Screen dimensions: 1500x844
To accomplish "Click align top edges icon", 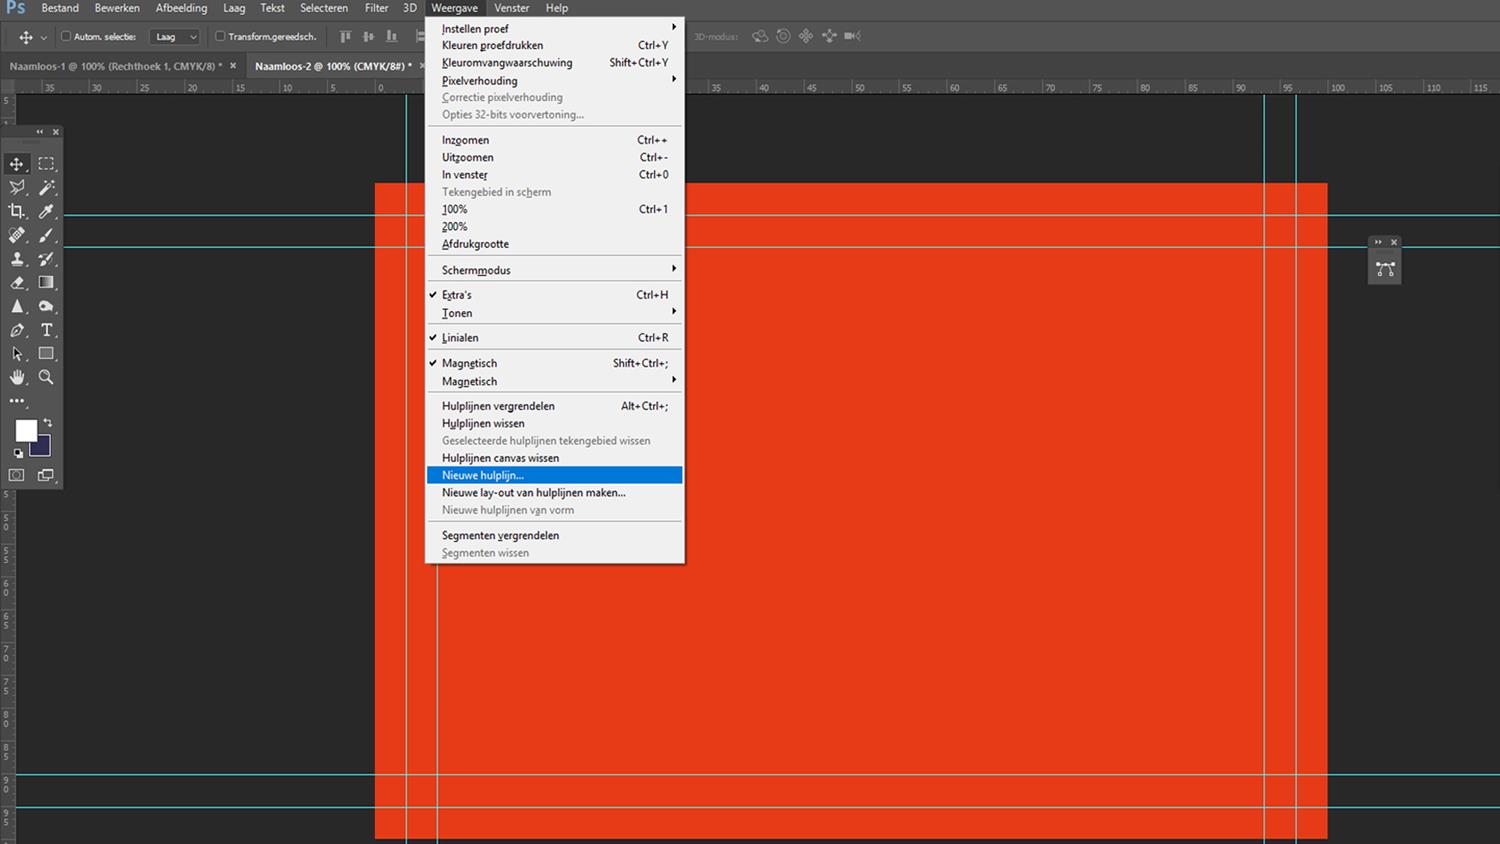I will tap(345, 36).
